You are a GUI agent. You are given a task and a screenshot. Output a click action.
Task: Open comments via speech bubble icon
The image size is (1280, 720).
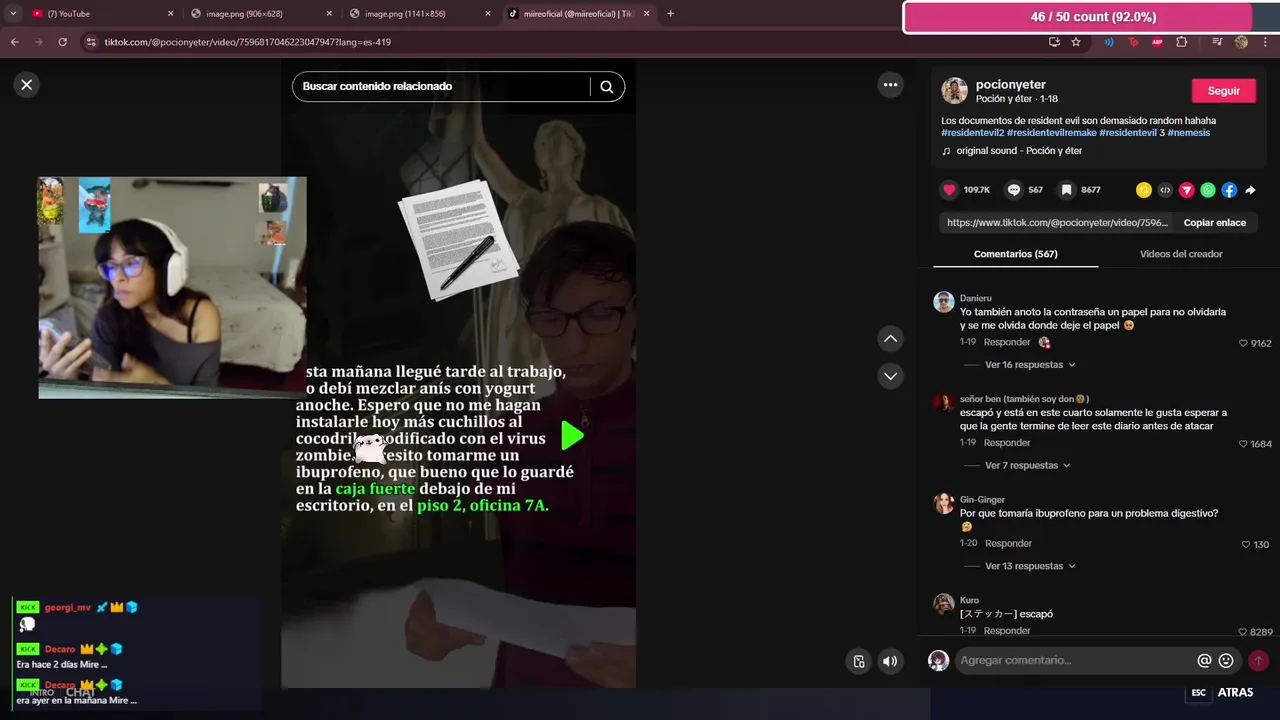(x=1014, y=189)
